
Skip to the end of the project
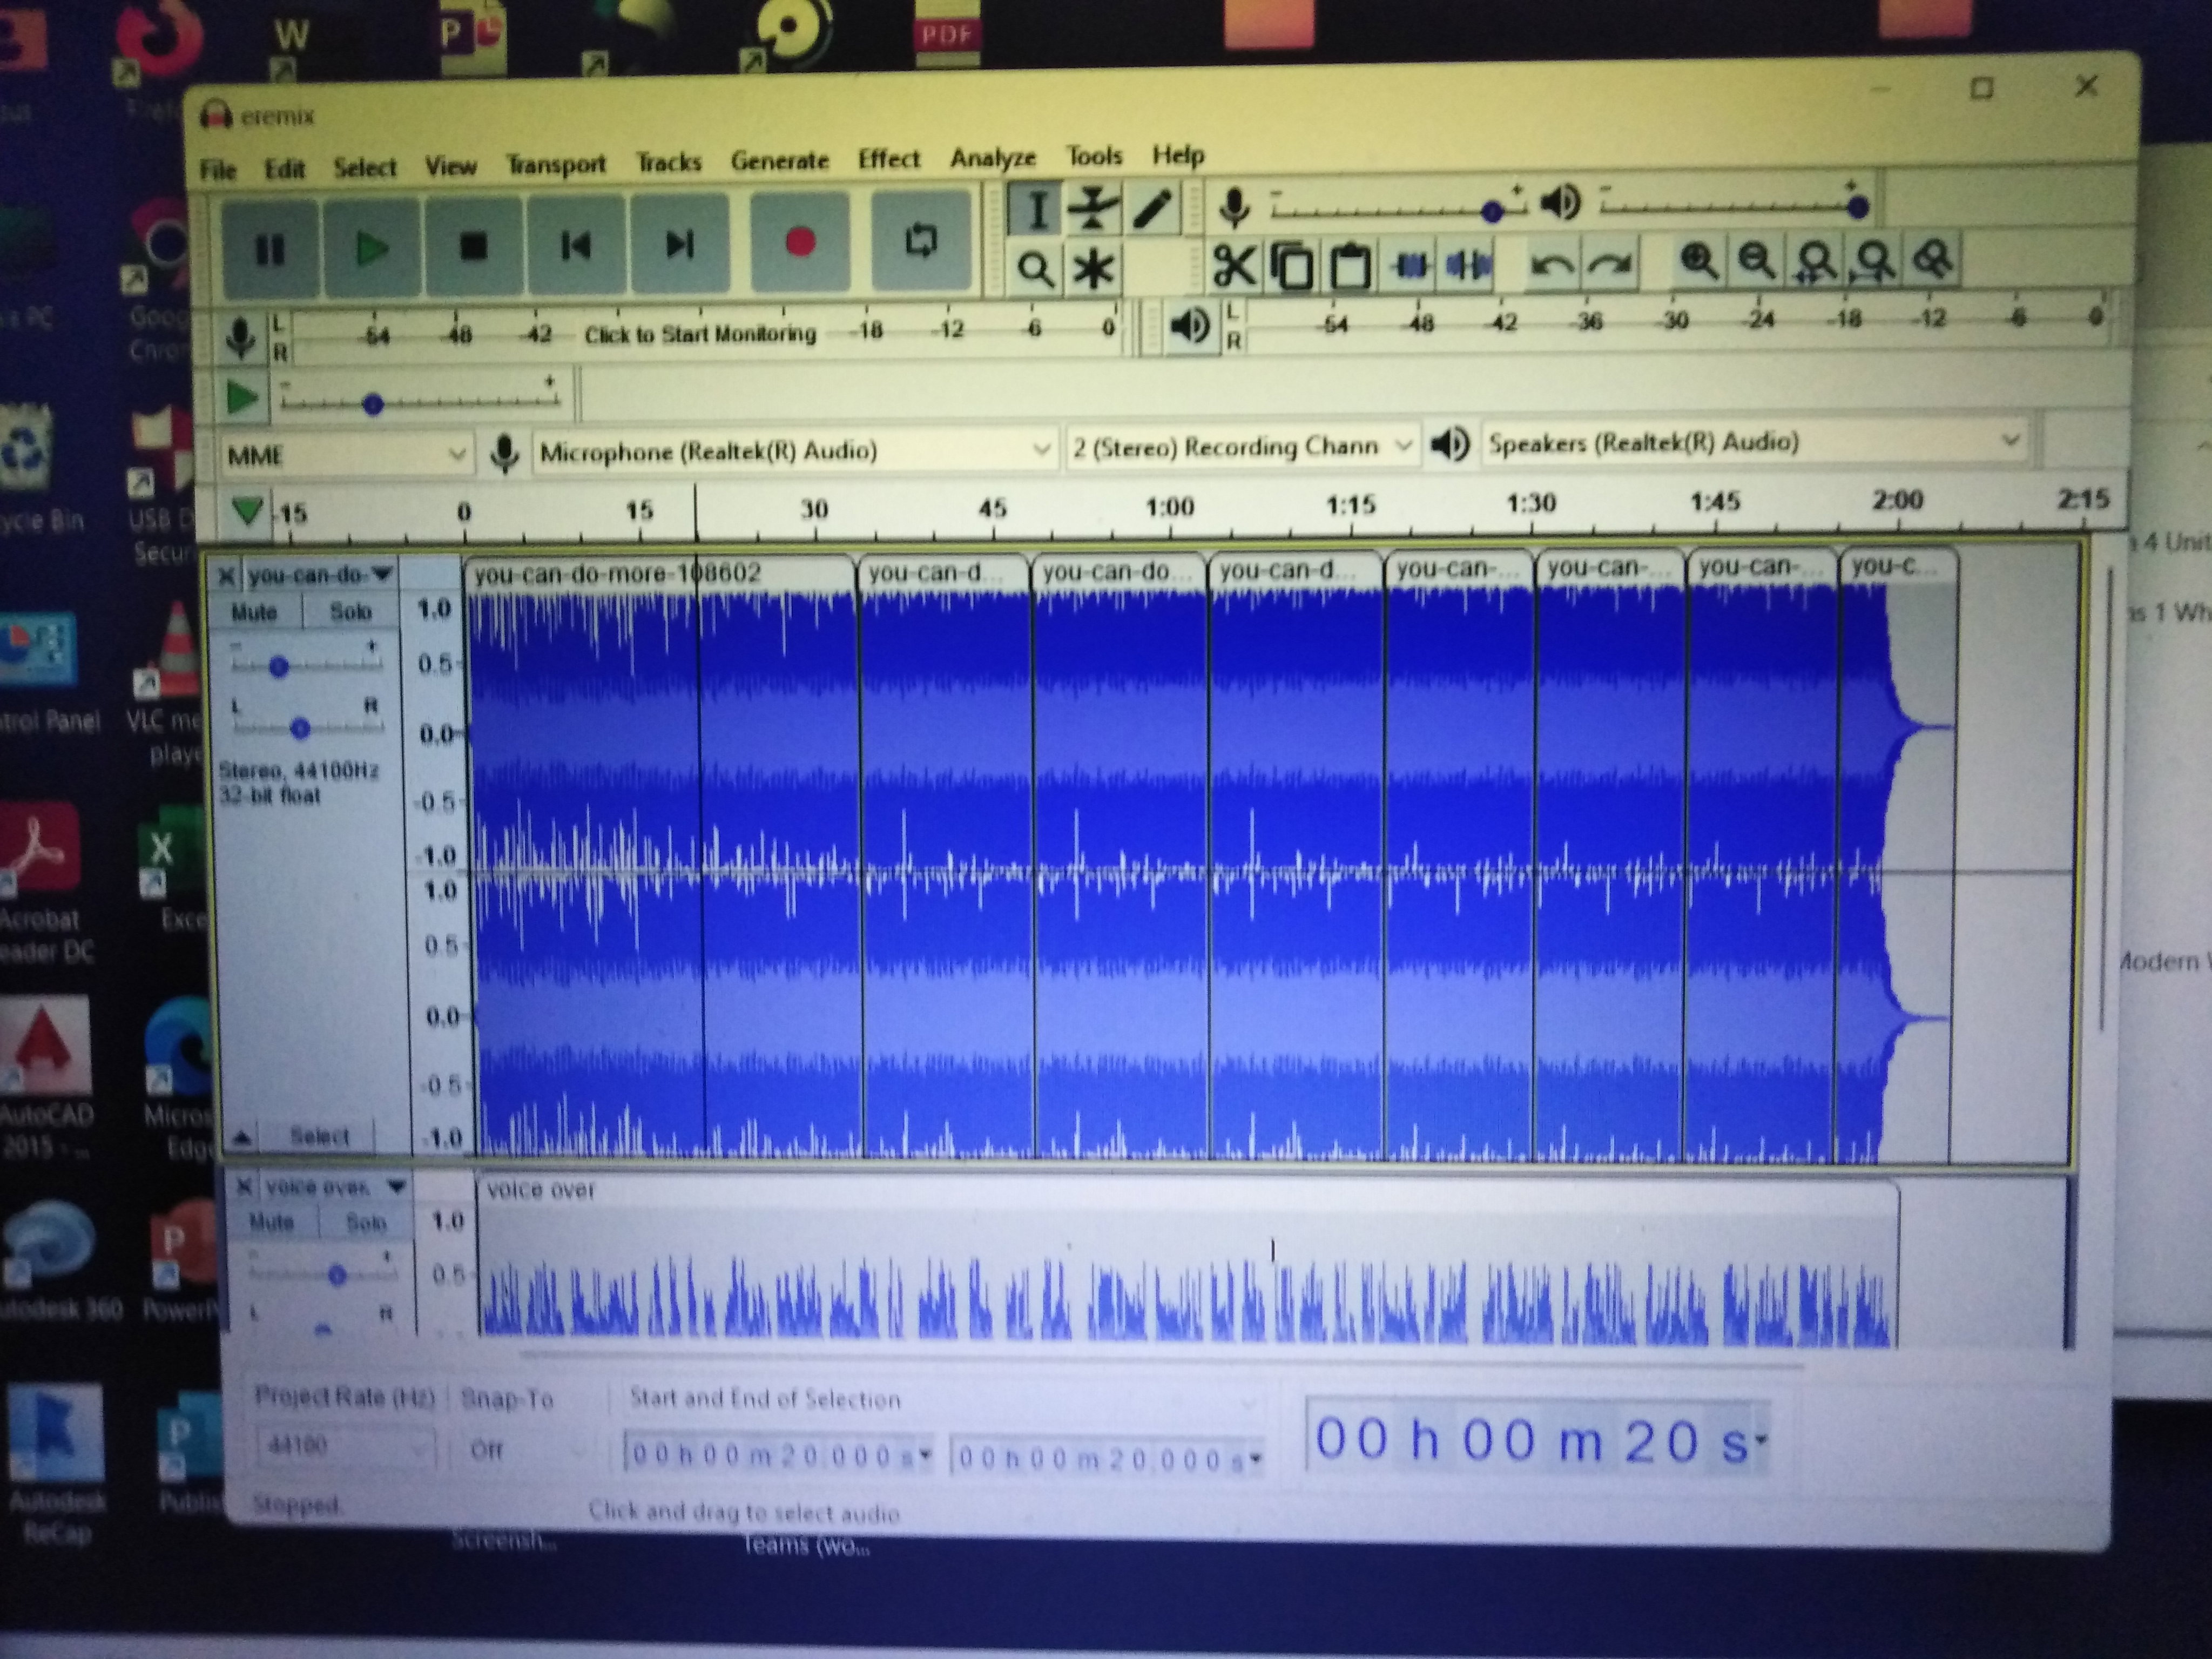[679, 244]
